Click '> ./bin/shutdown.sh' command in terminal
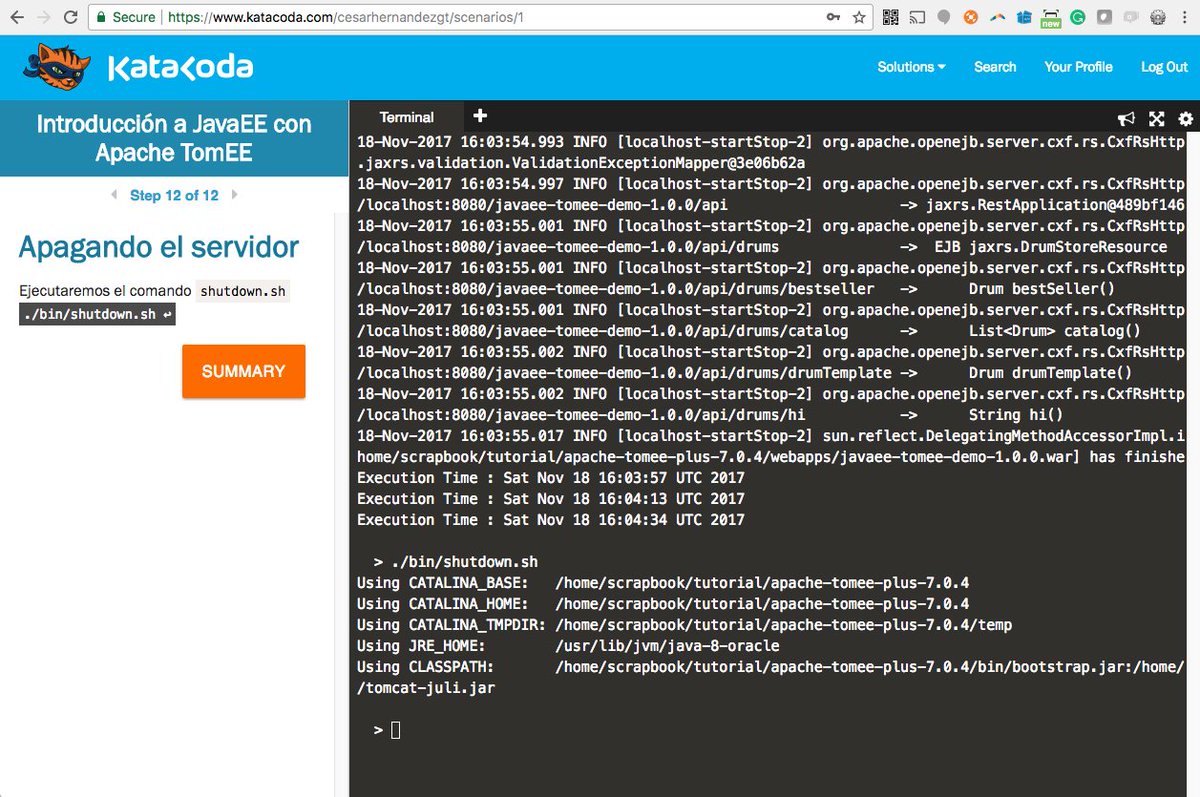 tap(456, 562)
